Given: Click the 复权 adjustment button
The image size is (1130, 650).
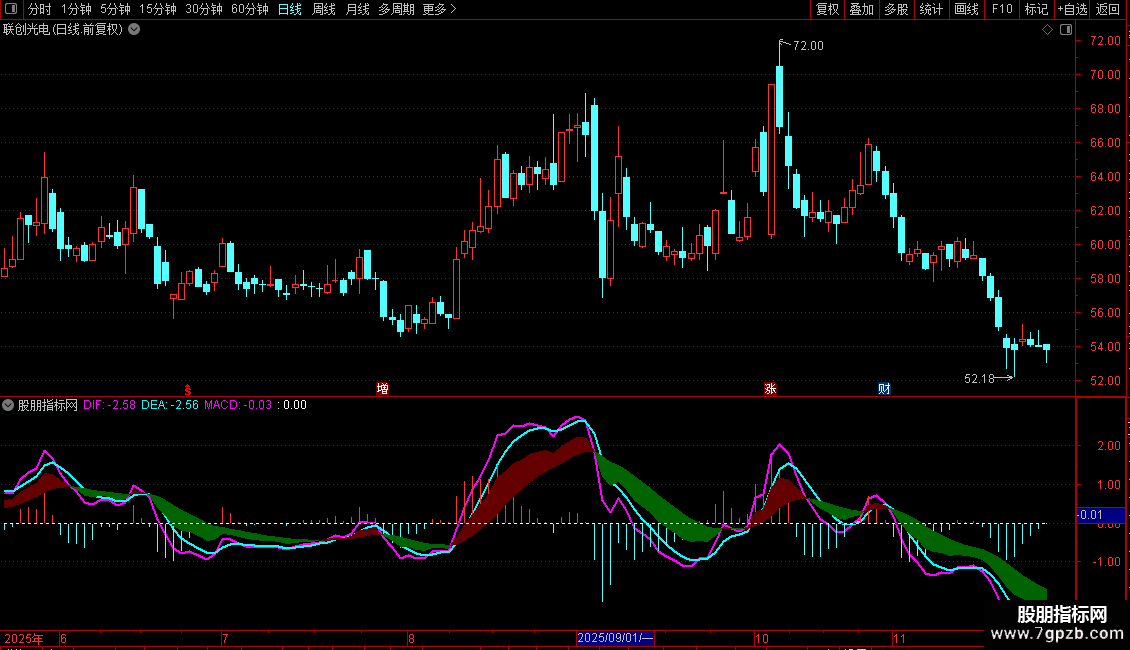Looking at the screenshot, I should [827, 9].
